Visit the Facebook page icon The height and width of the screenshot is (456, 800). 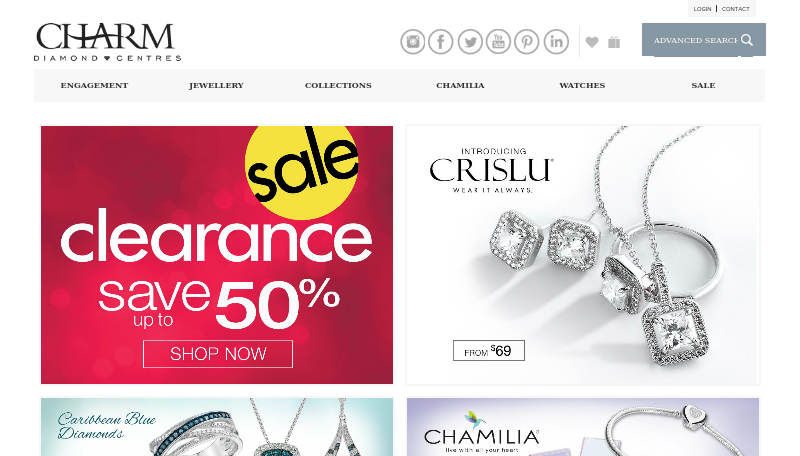point(440,42)
